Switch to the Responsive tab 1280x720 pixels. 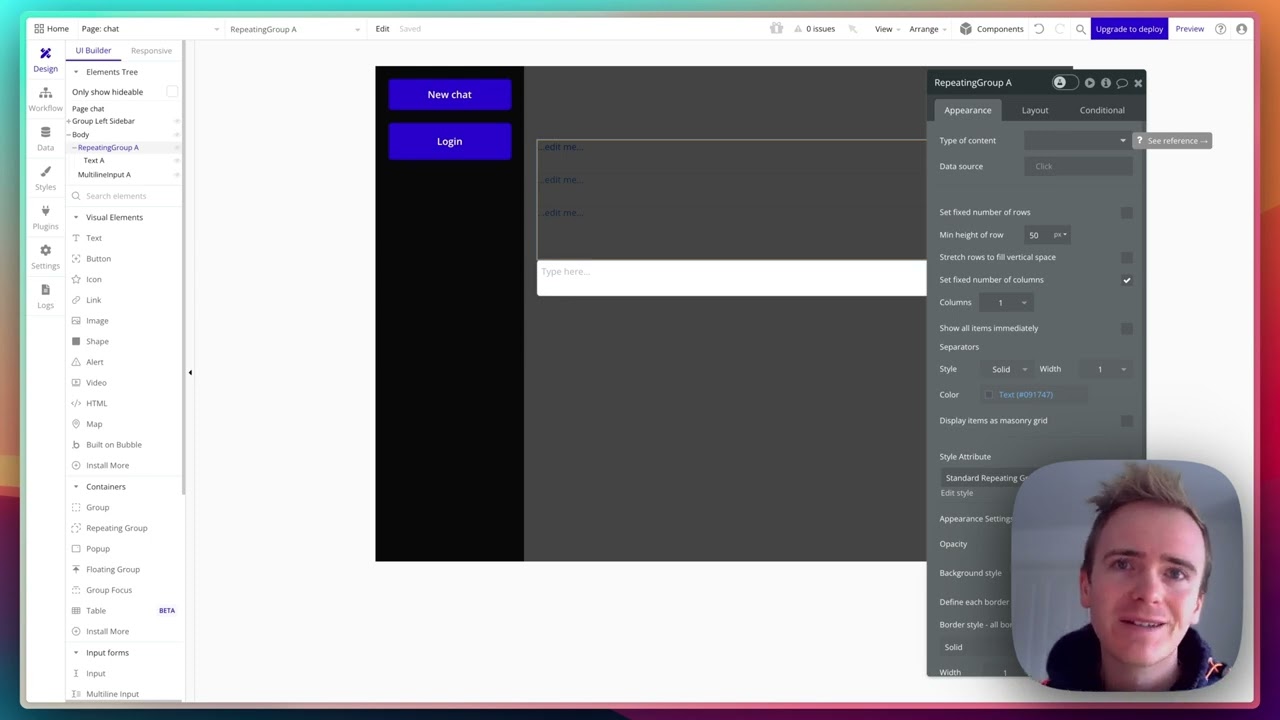point(151,51)
